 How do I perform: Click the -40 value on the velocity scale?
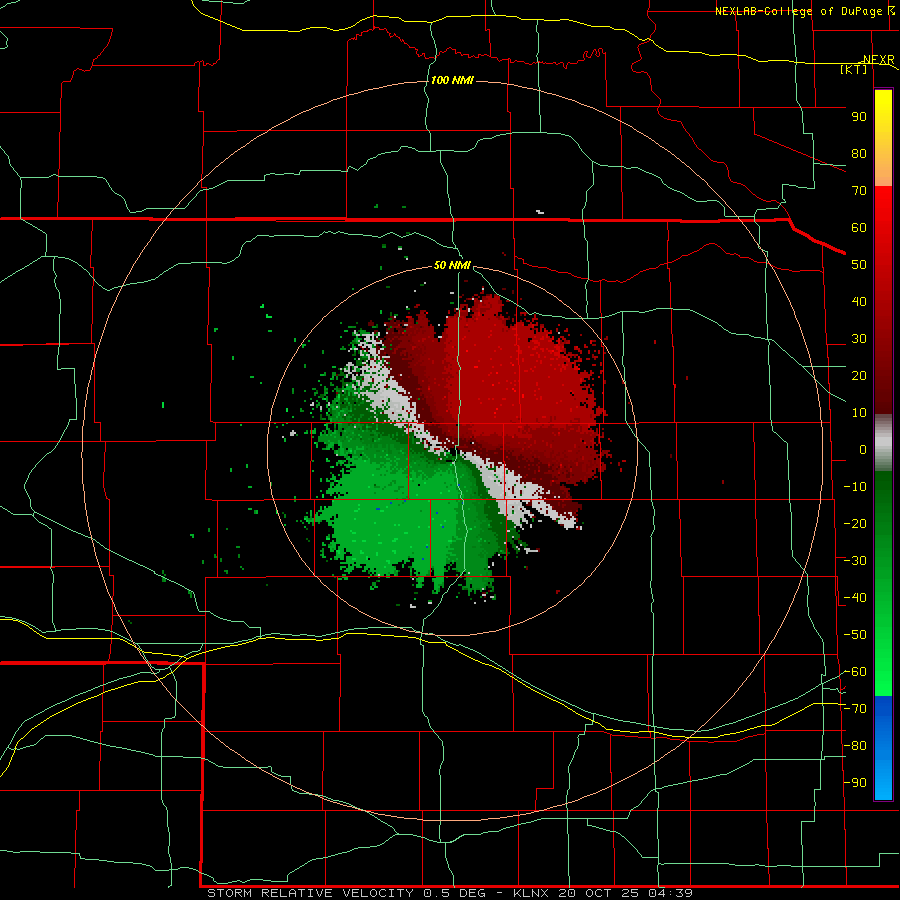coord(855,598)
